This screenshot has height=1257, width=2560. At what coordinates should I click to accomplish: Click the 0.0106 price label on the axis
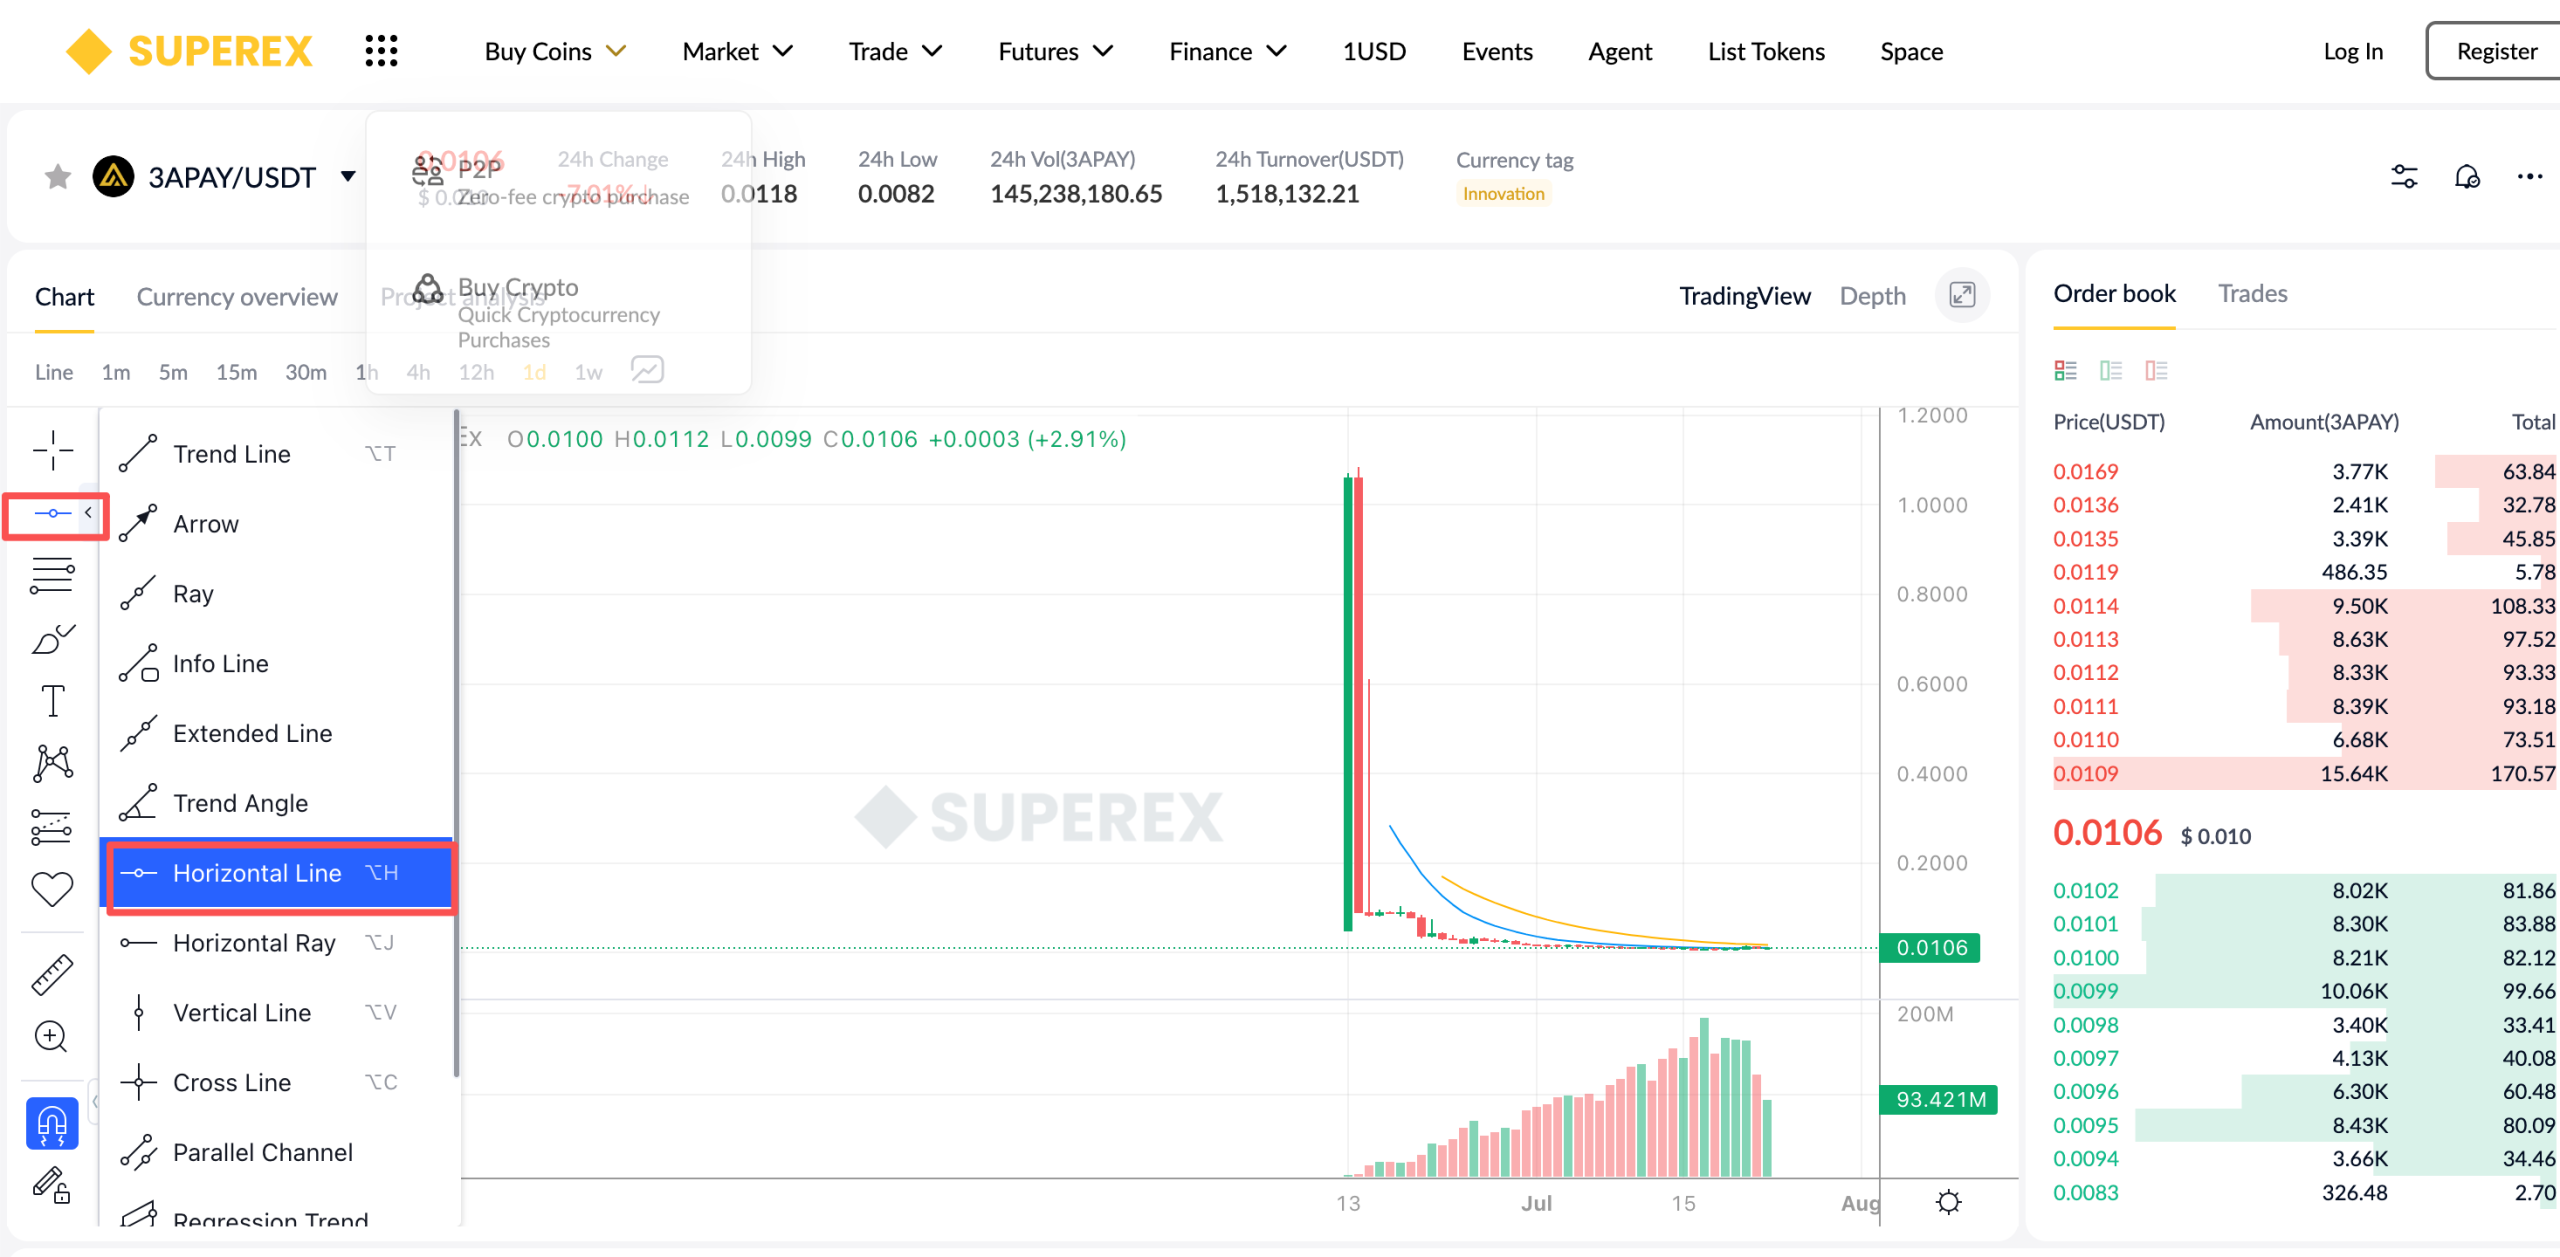click(1931, 947)
